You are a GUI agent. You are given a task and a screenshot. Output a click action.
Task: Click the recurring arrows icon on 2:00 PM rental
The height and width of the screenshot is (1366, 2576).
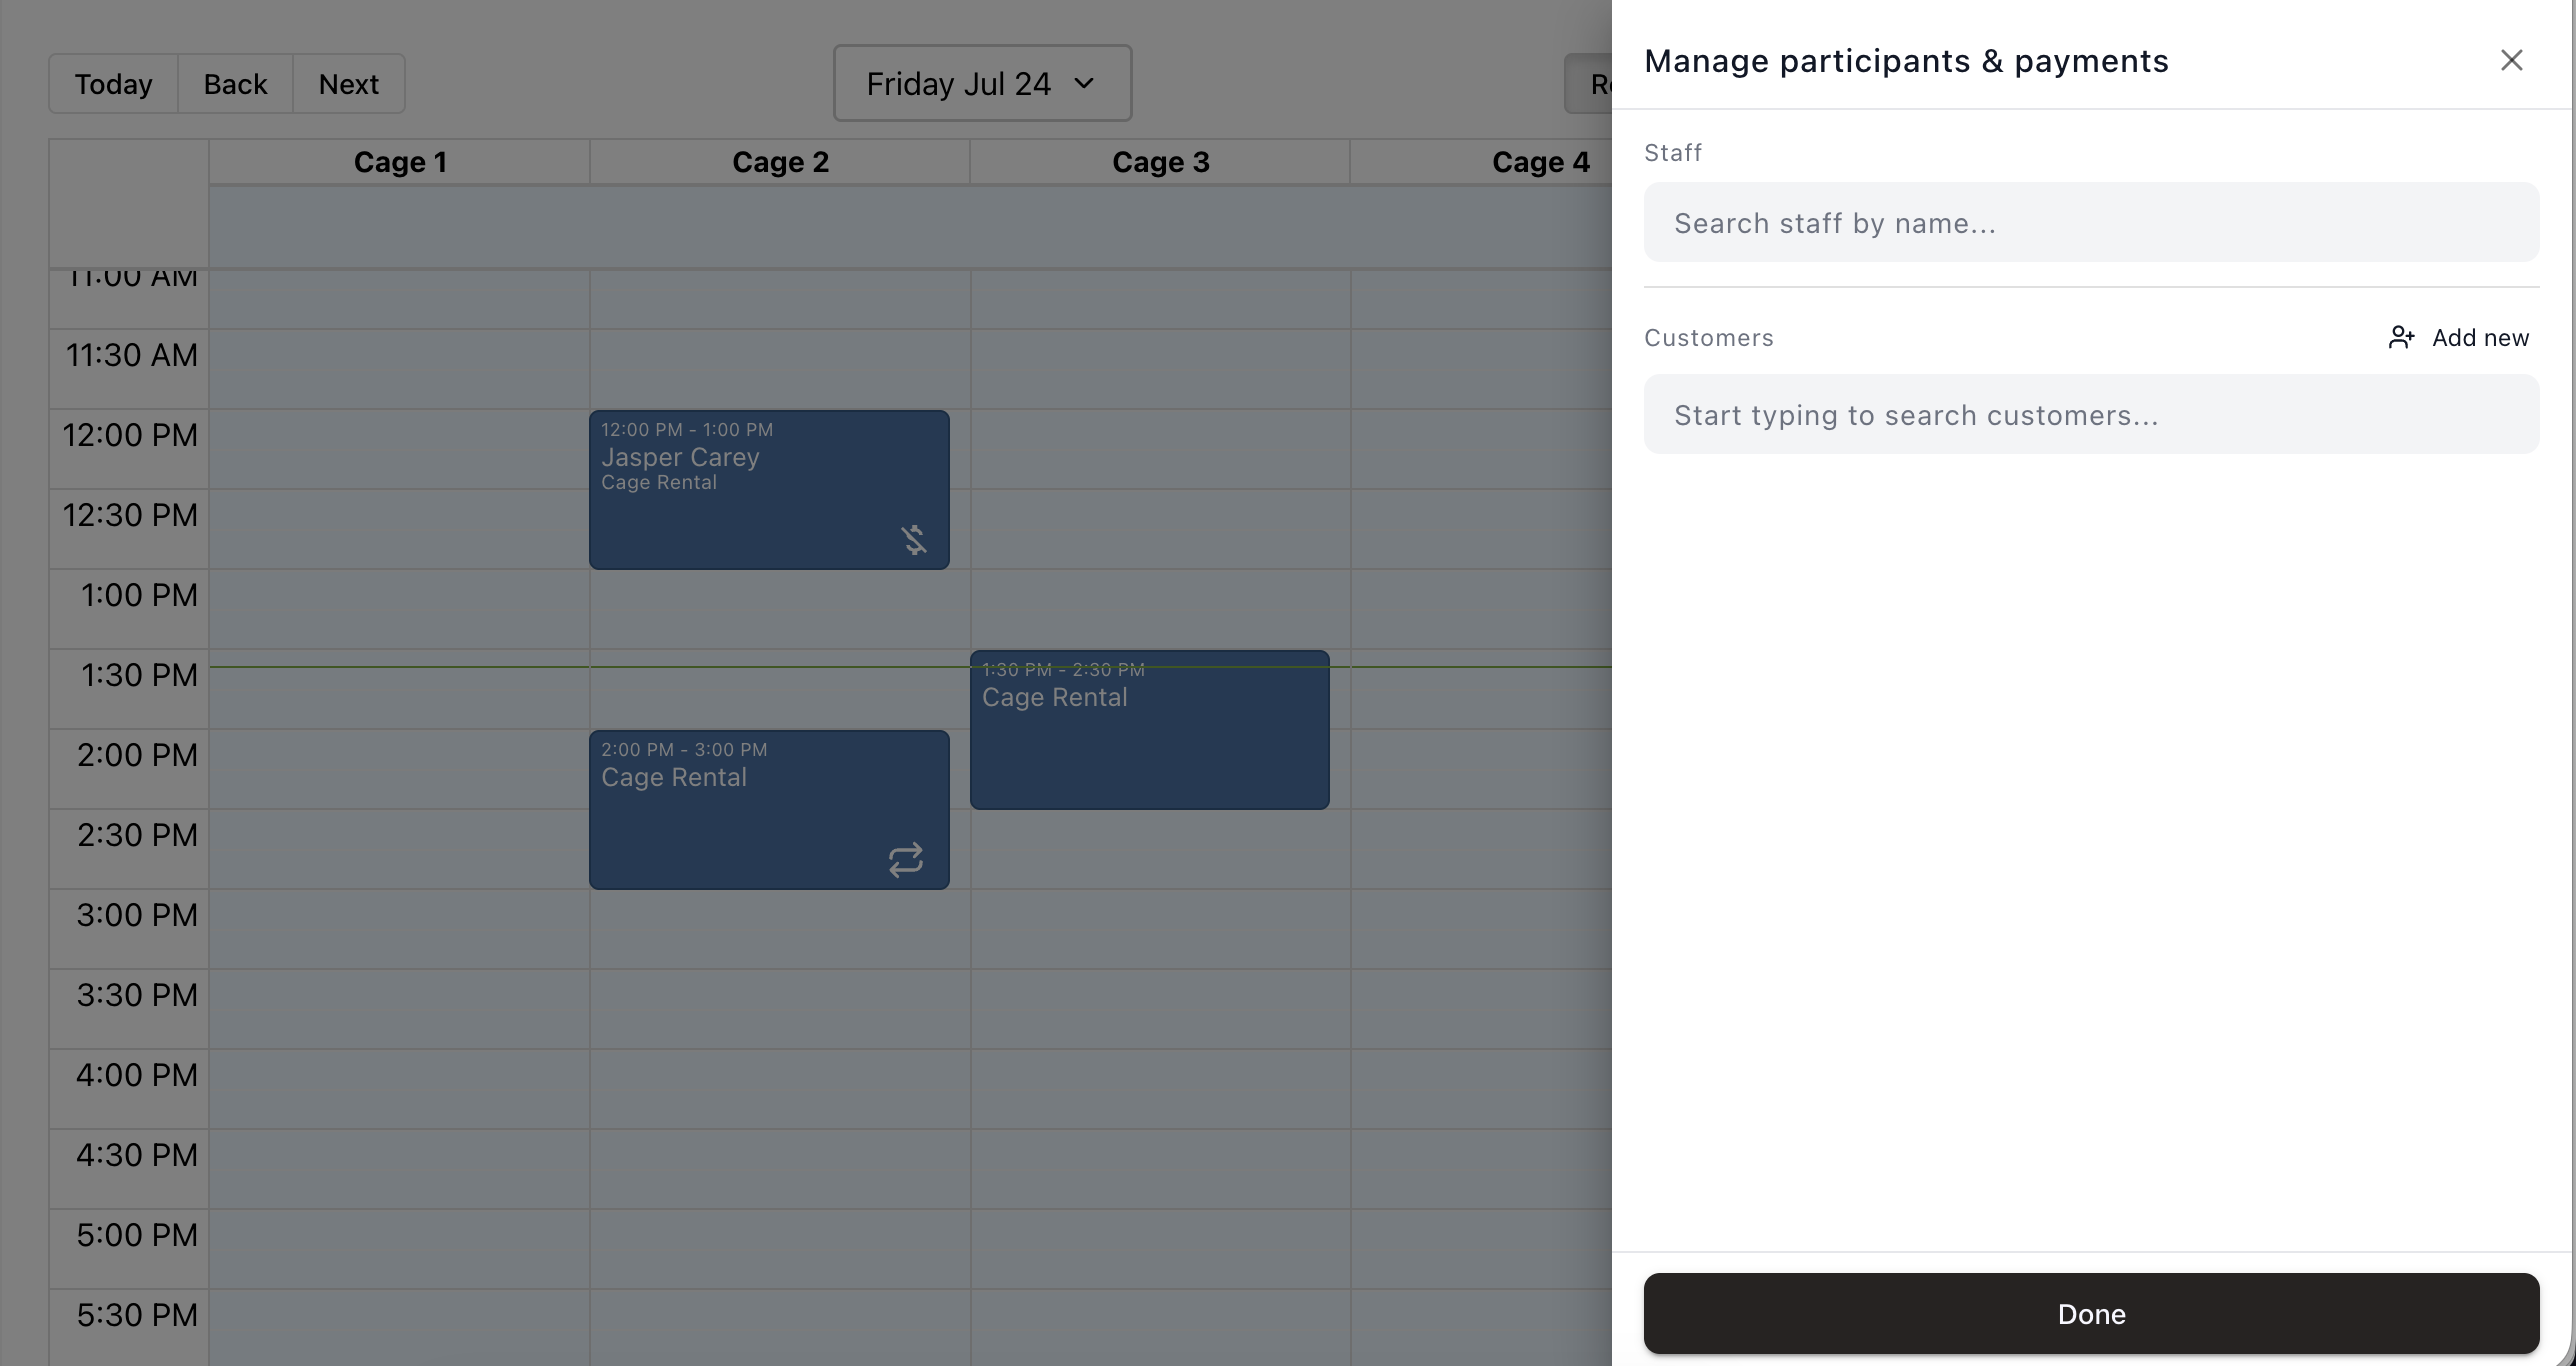click(x=905, y=860)
